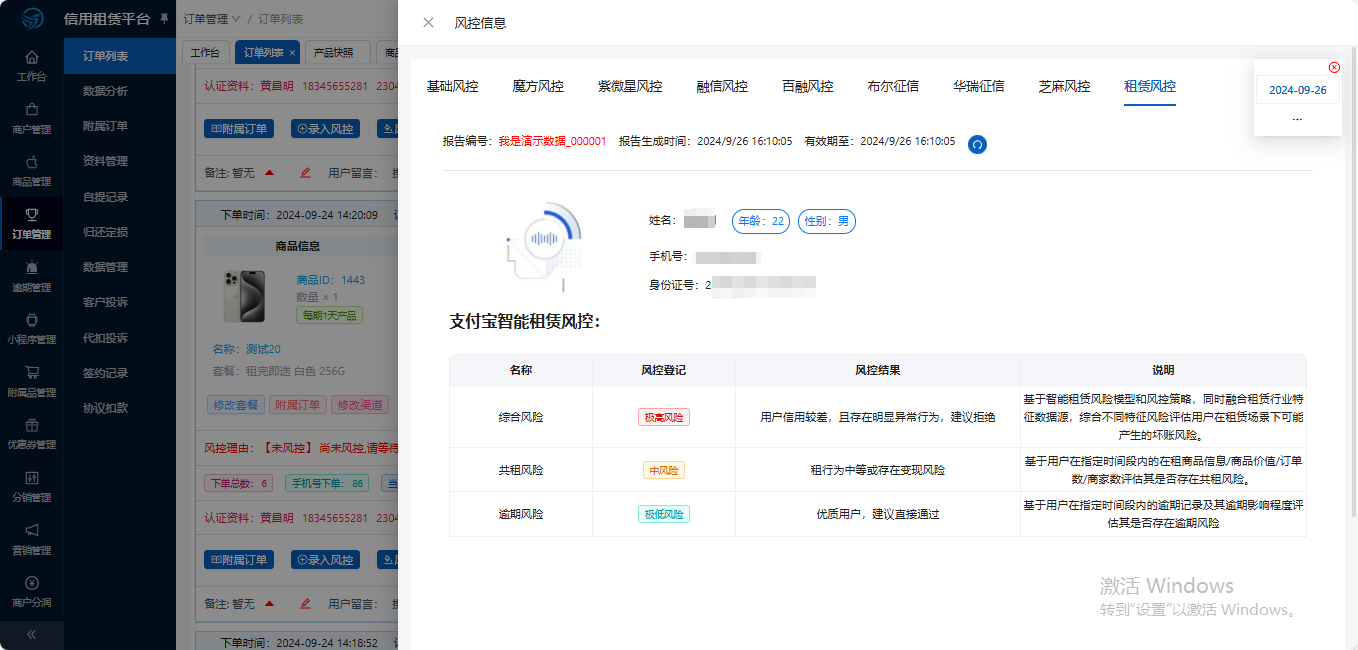Switch to the 魔方风控 tab

tap(538, 87)
